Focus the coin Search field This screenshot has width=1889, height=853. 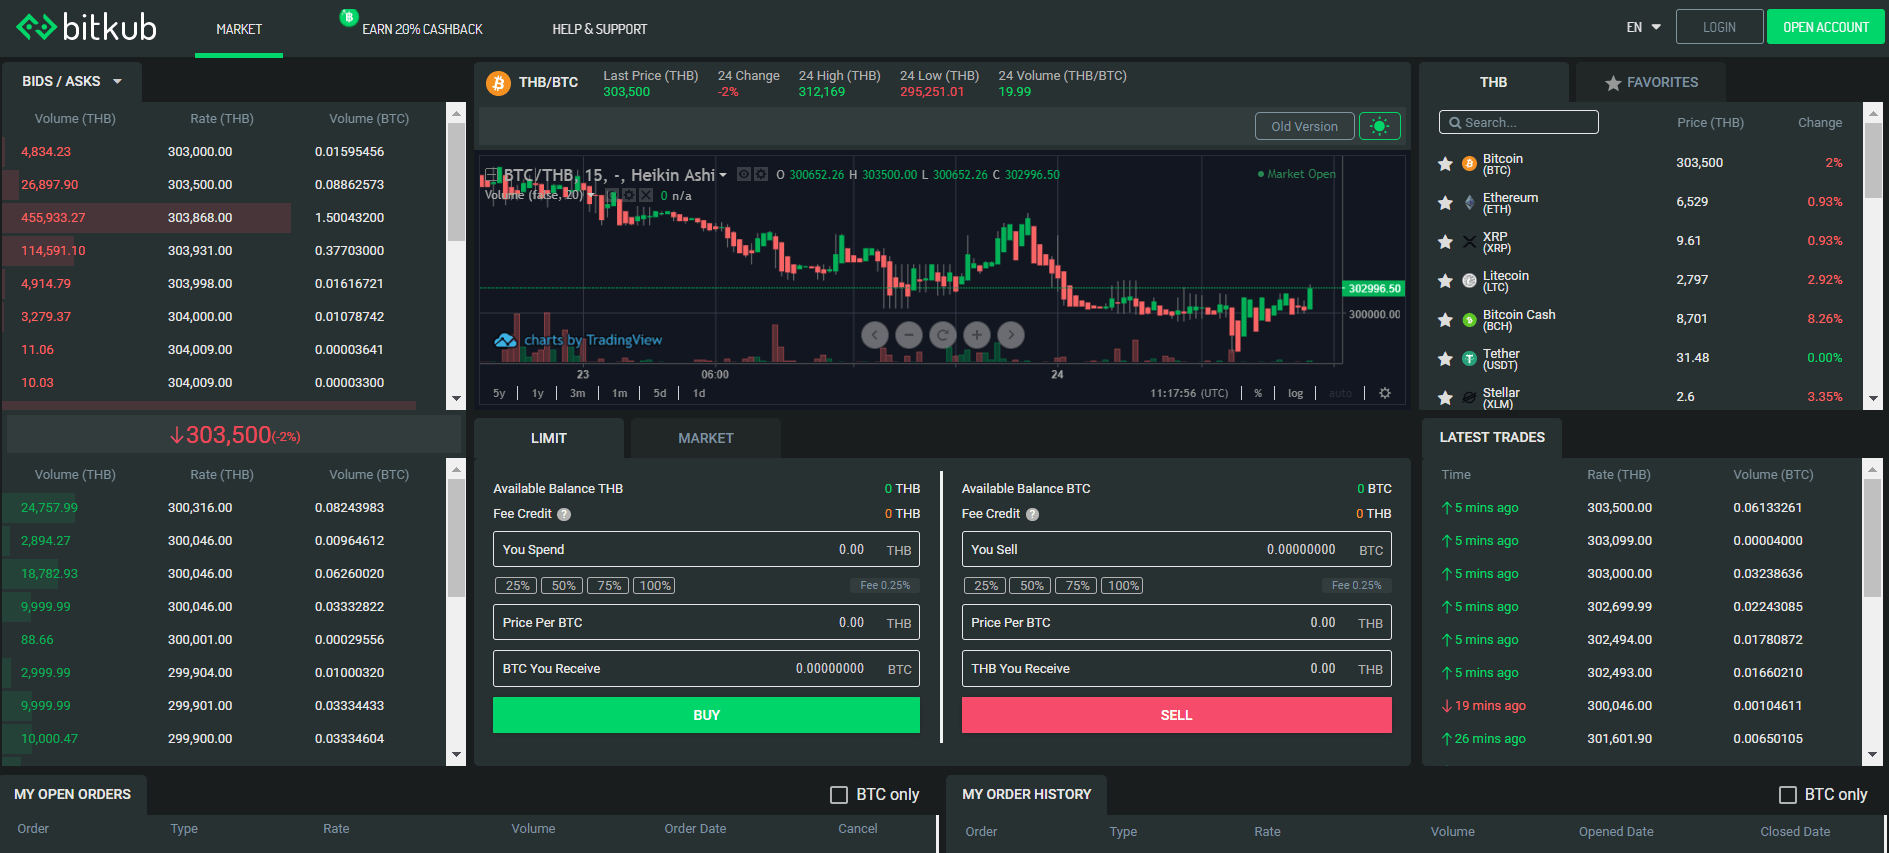point(1519,122)
